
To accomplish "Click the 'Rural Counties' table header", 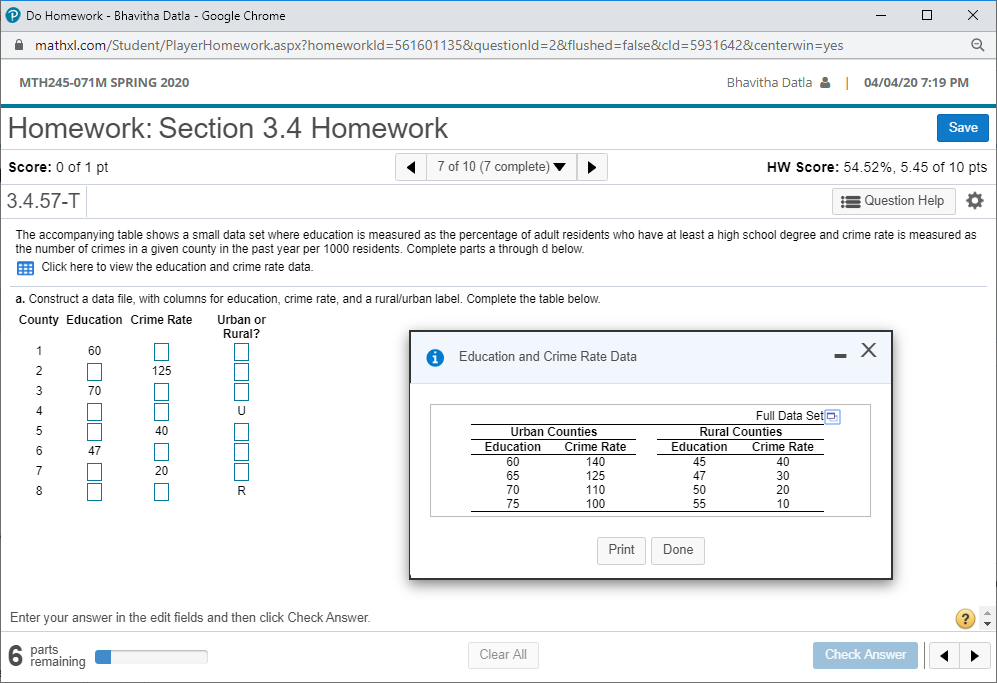I will click(x=741, y=432).
